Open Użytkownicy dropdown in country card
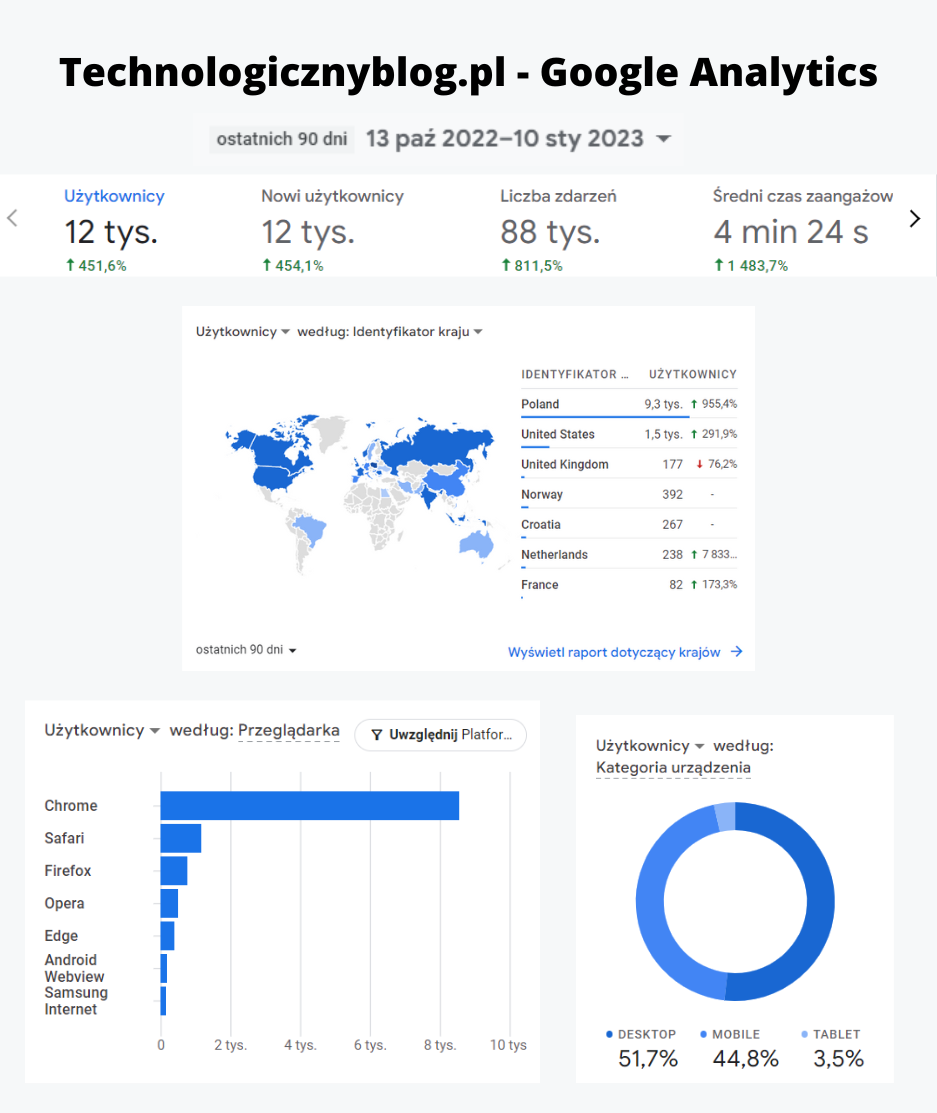The width and height of the screenshot is (937, 1113). coord(243,331)
